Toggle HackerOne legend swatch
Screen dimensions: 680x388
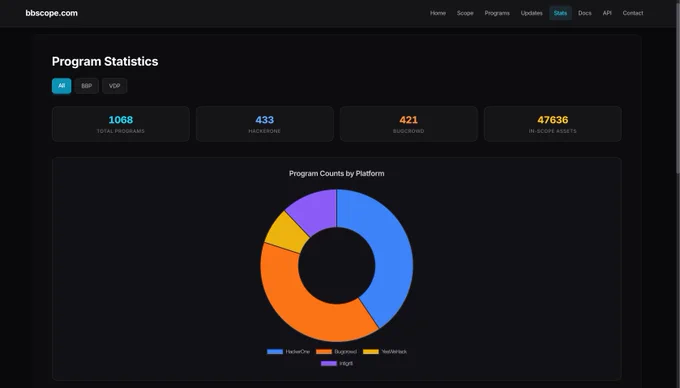pyautogui.click(x=275, y=352)
